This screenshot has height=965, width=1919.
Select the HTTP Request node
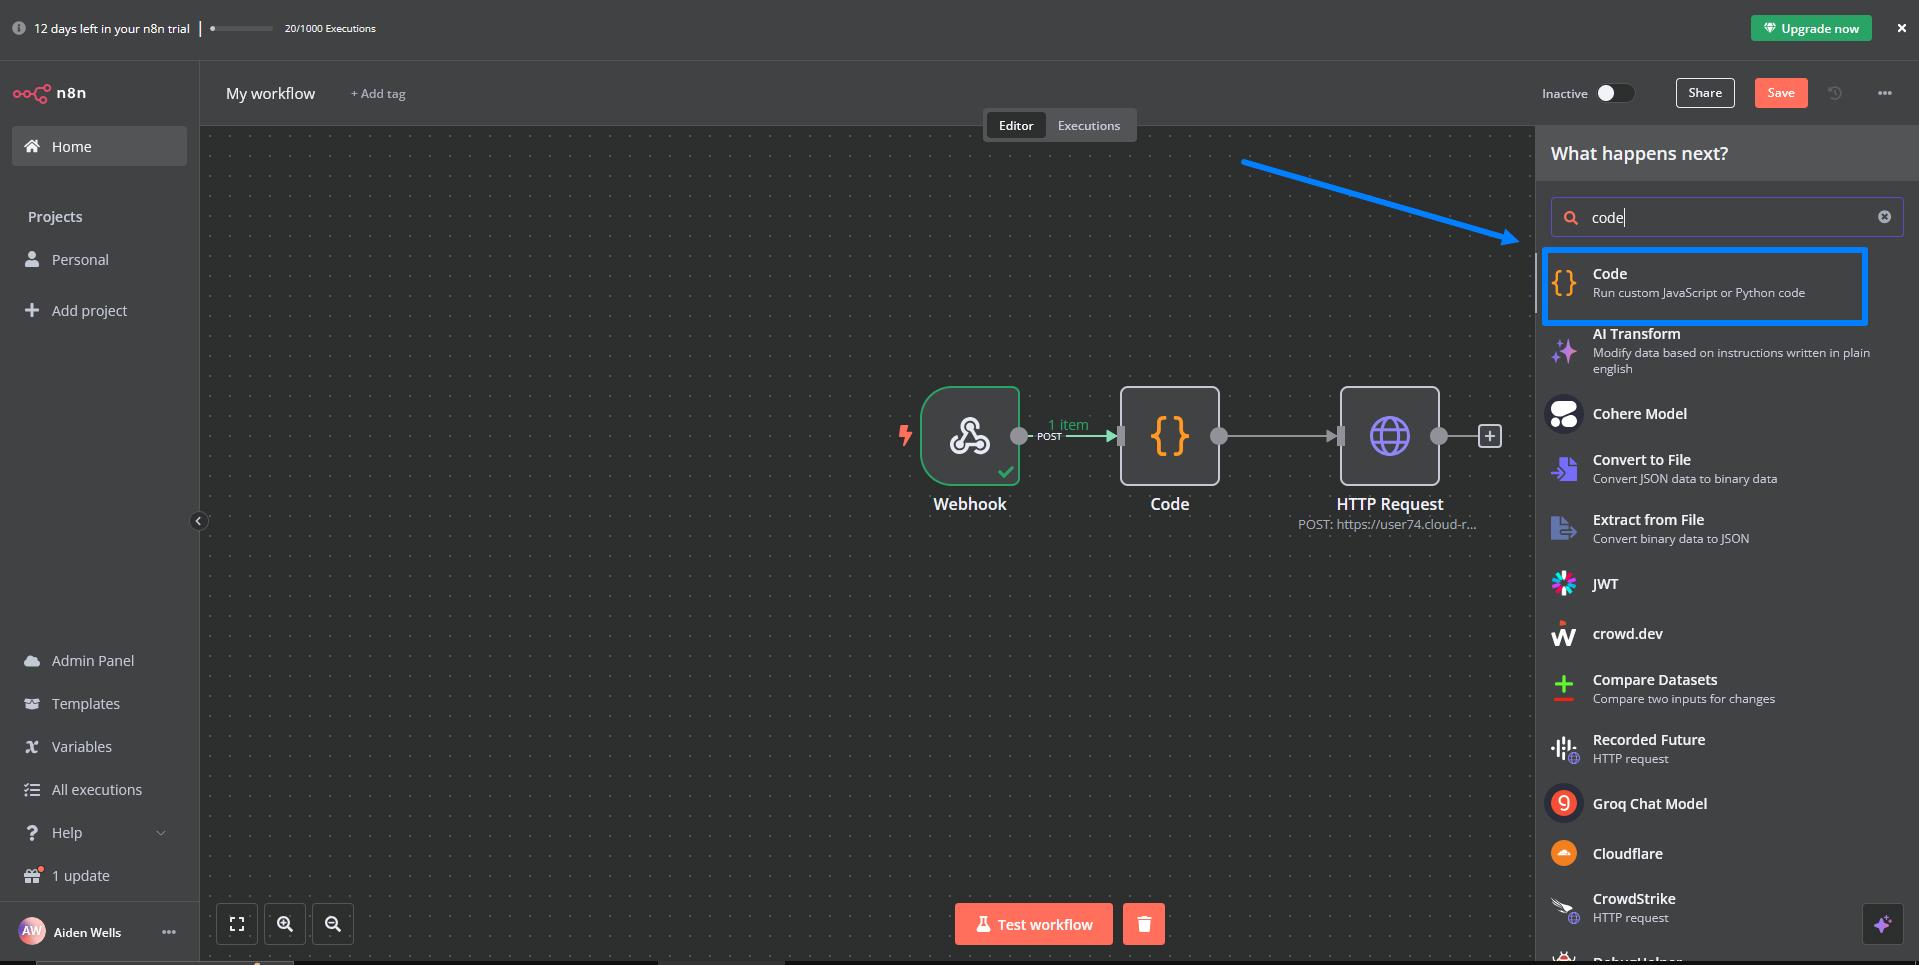point(1390,436)
